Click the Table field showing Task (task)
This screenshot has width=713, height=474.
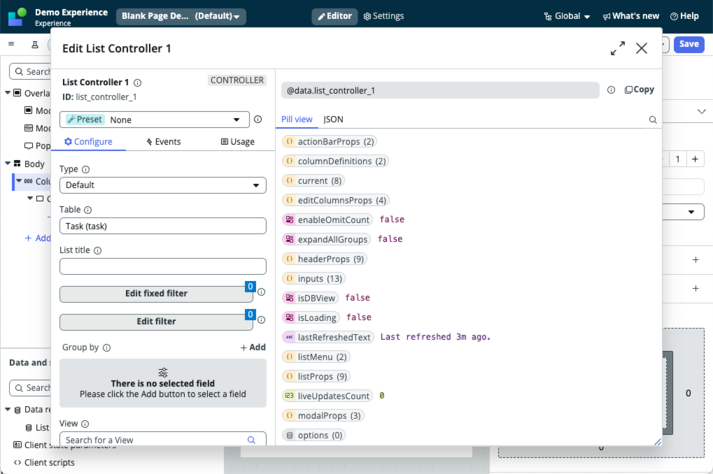click(x=163, y=226)
